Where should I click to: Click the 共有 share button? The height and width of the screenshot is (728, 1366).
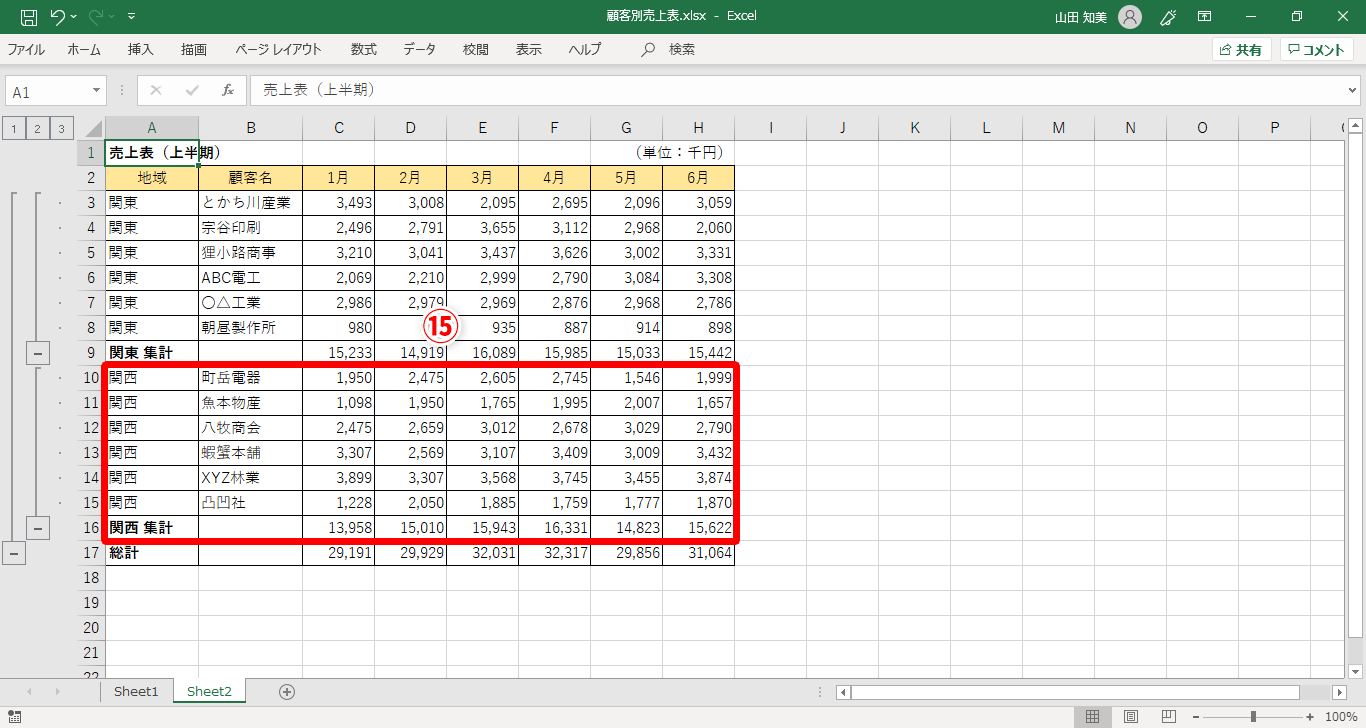(1241, 49)
